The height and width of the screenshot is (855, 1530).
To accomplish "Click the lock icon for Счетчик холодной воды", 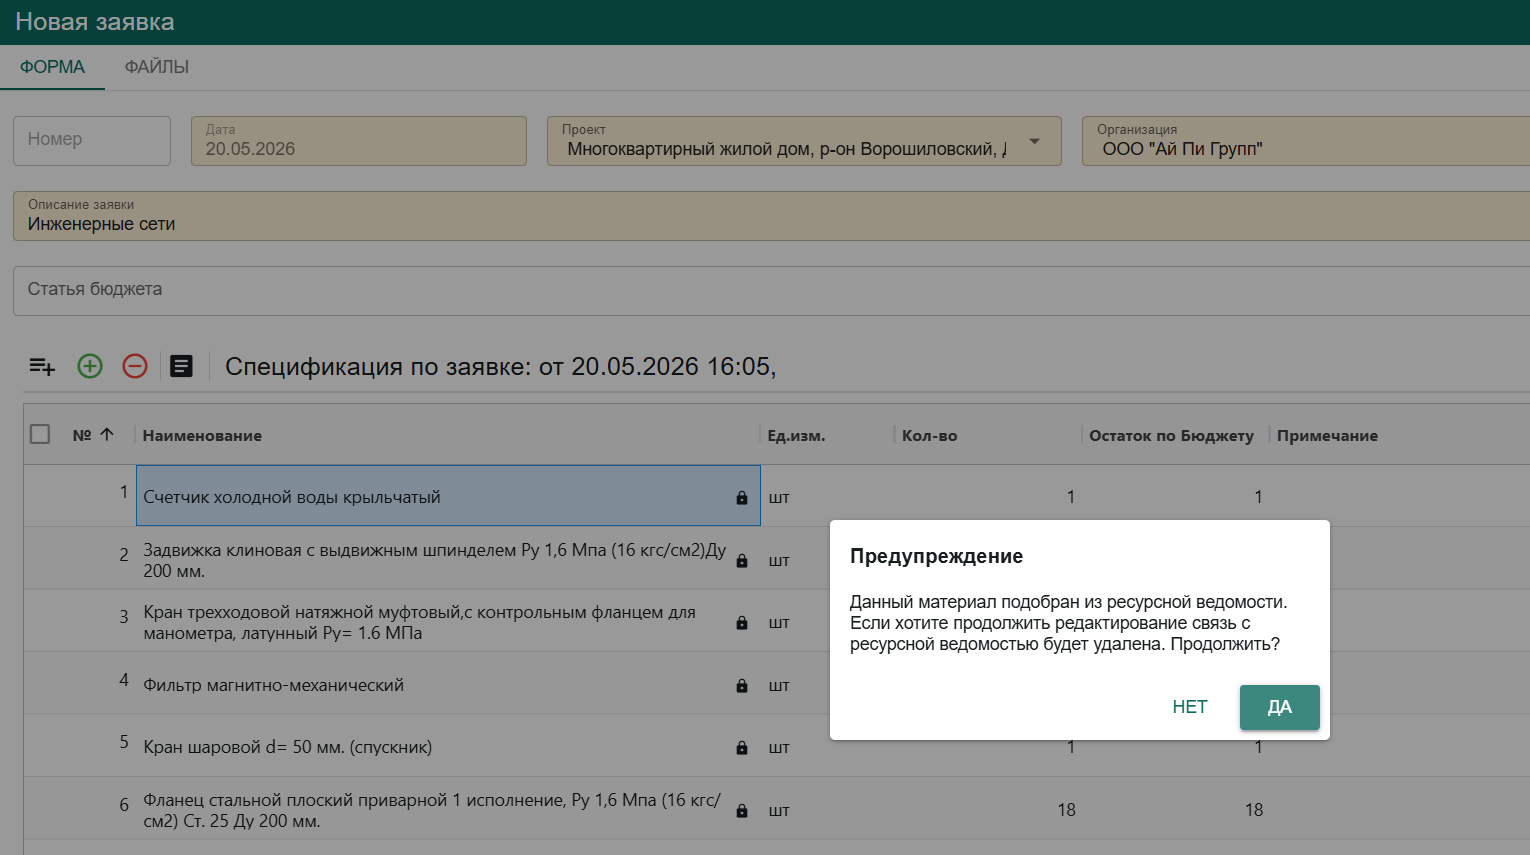I will [742, 498].
